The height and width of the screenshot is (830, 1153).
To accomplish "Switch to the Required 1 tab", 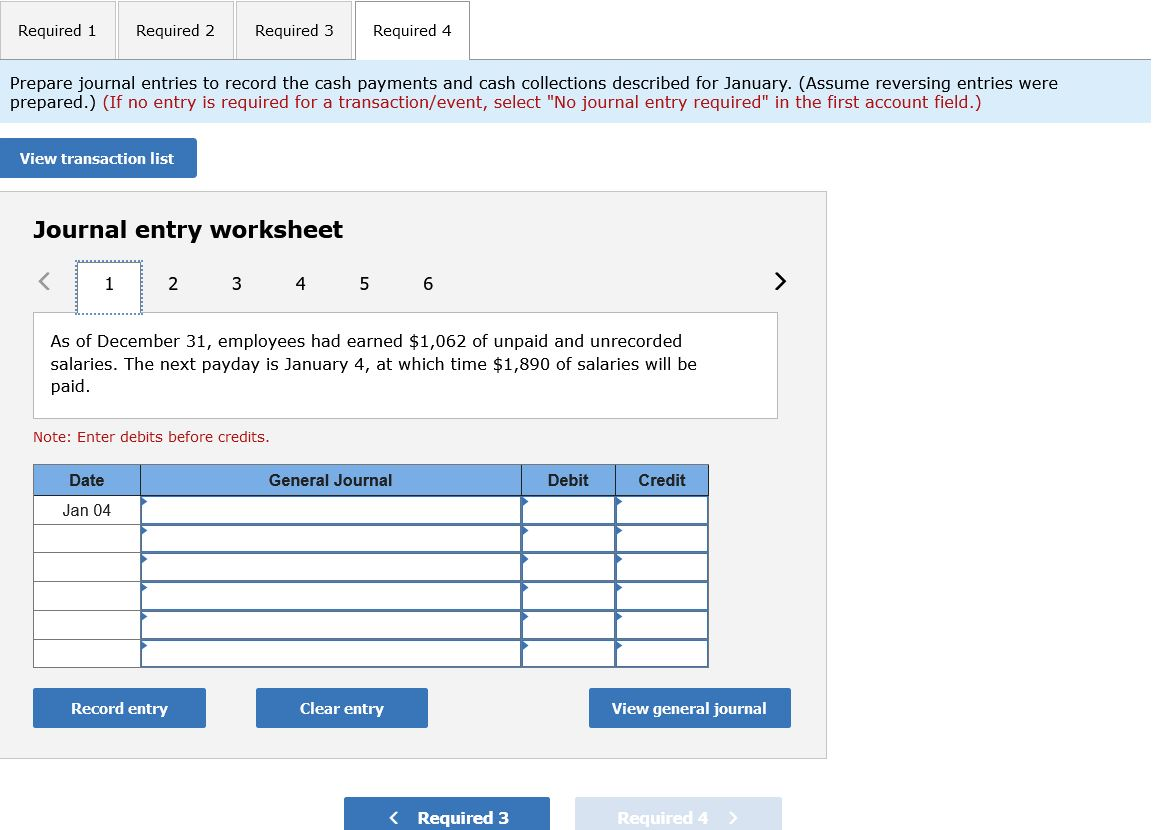I will click(x=58, y=30).
